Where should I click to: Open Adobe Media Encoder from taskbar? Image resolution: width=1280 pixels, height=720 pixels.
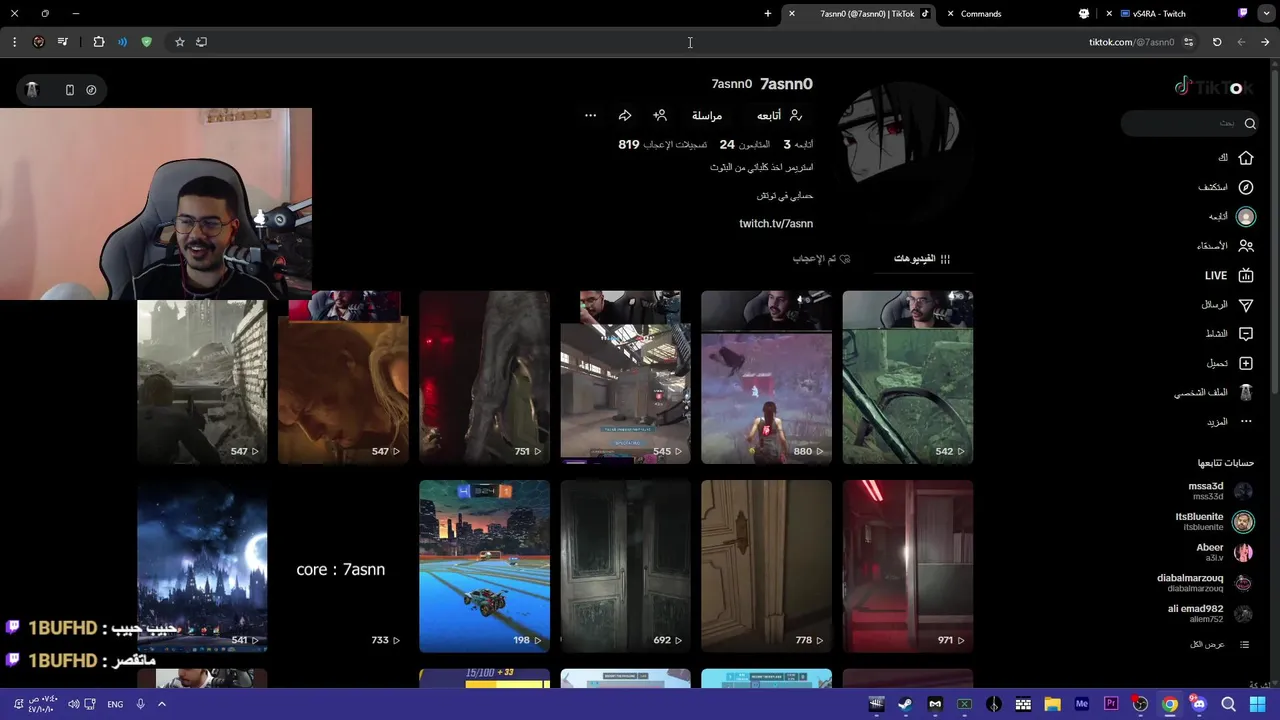[1081, 704]
